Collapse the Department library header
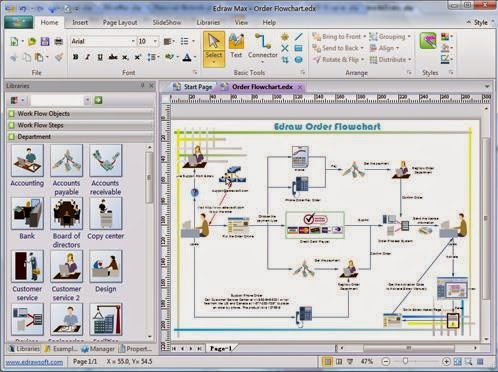This screenshot has width=498, height=372. click(80, 137)
